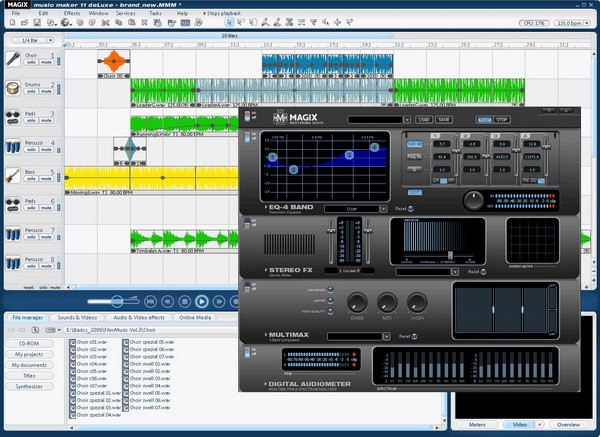Open the Effects menu

(72, 13)
